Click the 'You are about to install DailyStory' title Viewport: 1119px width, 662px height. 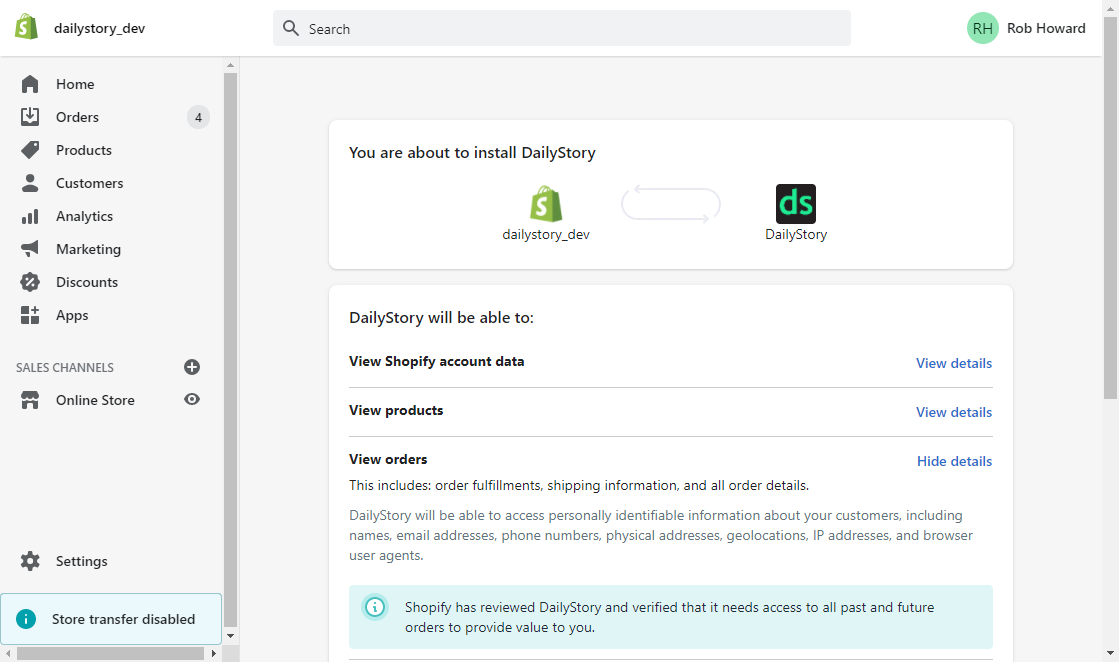pos(472,153)
